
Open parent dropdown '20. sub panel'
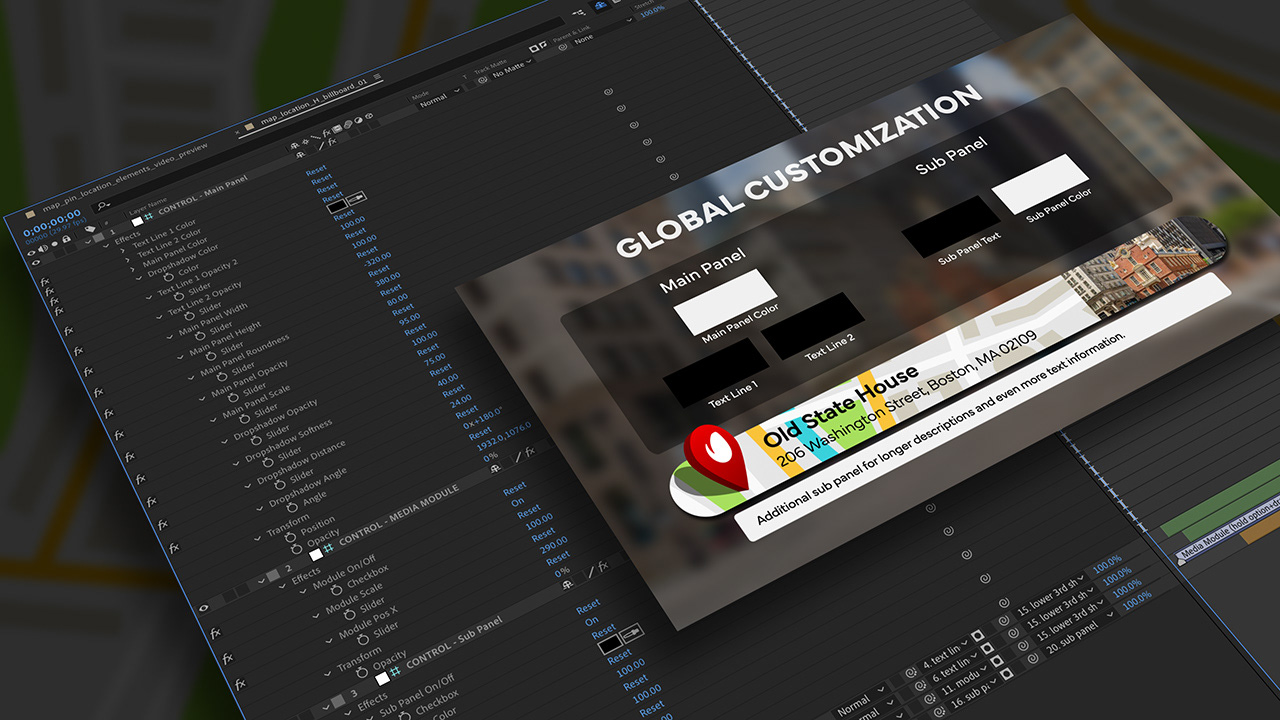pos(1080,635)
